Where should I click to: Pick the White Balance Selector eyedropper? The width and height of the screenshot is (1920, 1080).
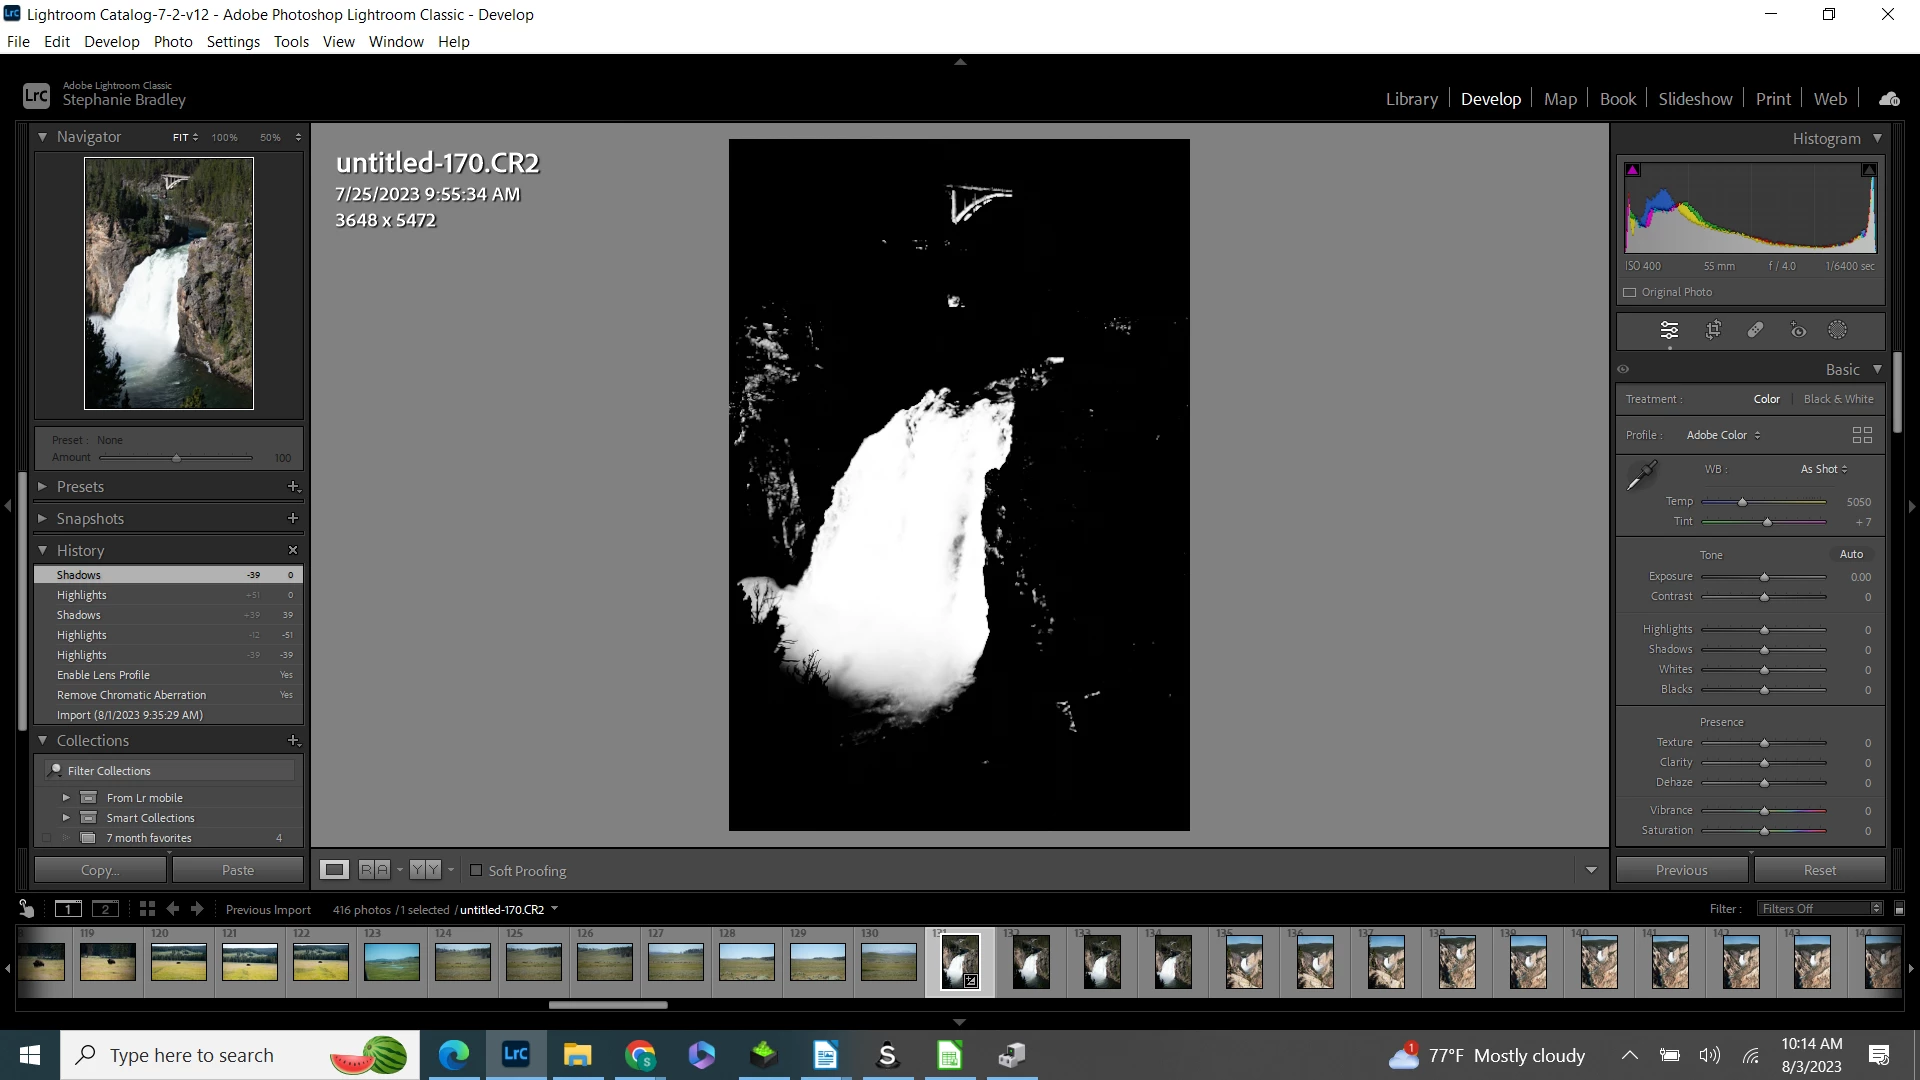click(1641, 476)
